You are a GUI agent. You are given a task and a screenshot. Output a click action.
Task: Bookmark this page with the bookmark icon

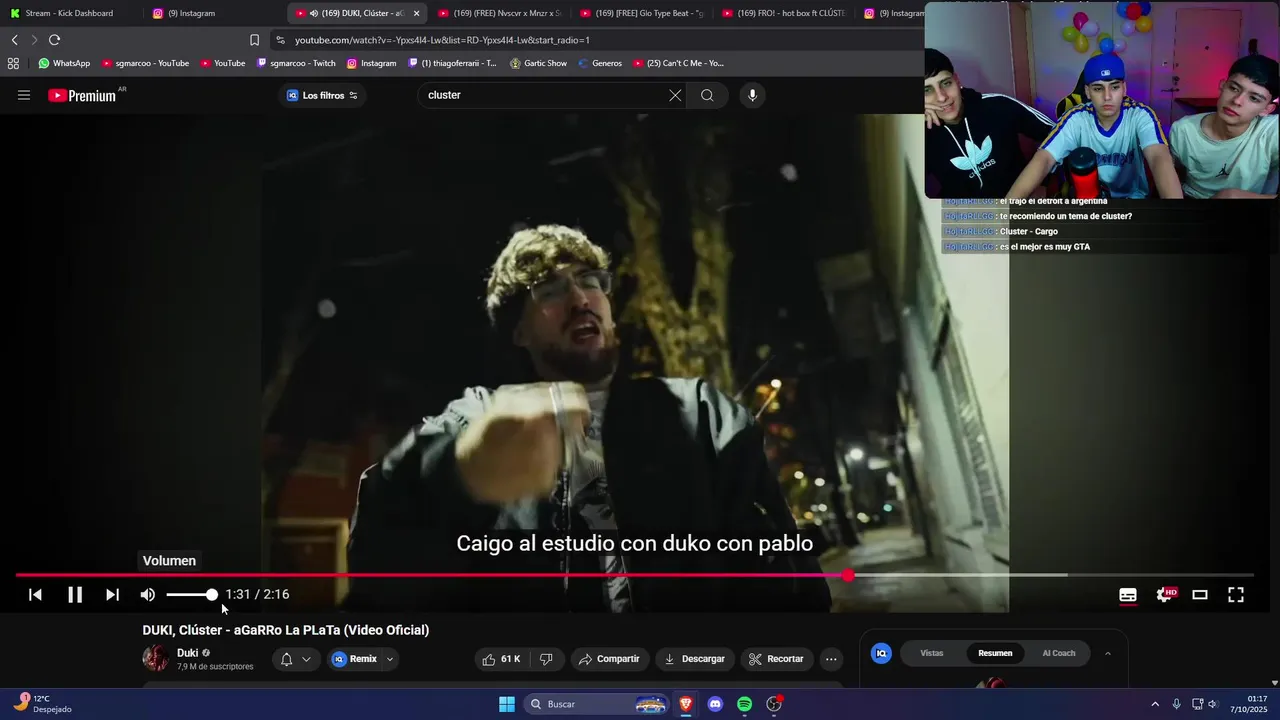tap(254, 40)
